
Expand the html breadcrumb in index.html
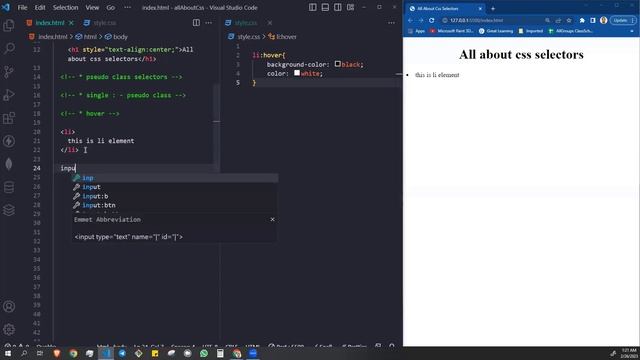(x=87, y=37)
